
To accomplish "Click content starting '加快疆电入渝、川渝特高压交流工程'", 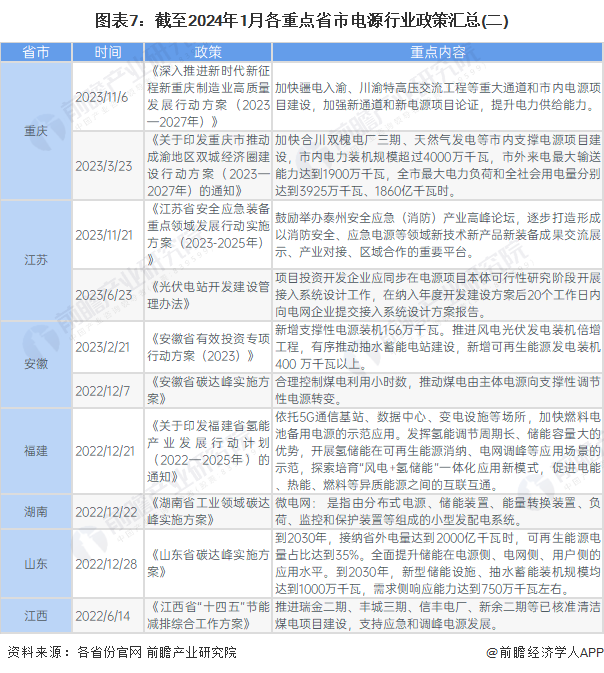I will (437, 97).
